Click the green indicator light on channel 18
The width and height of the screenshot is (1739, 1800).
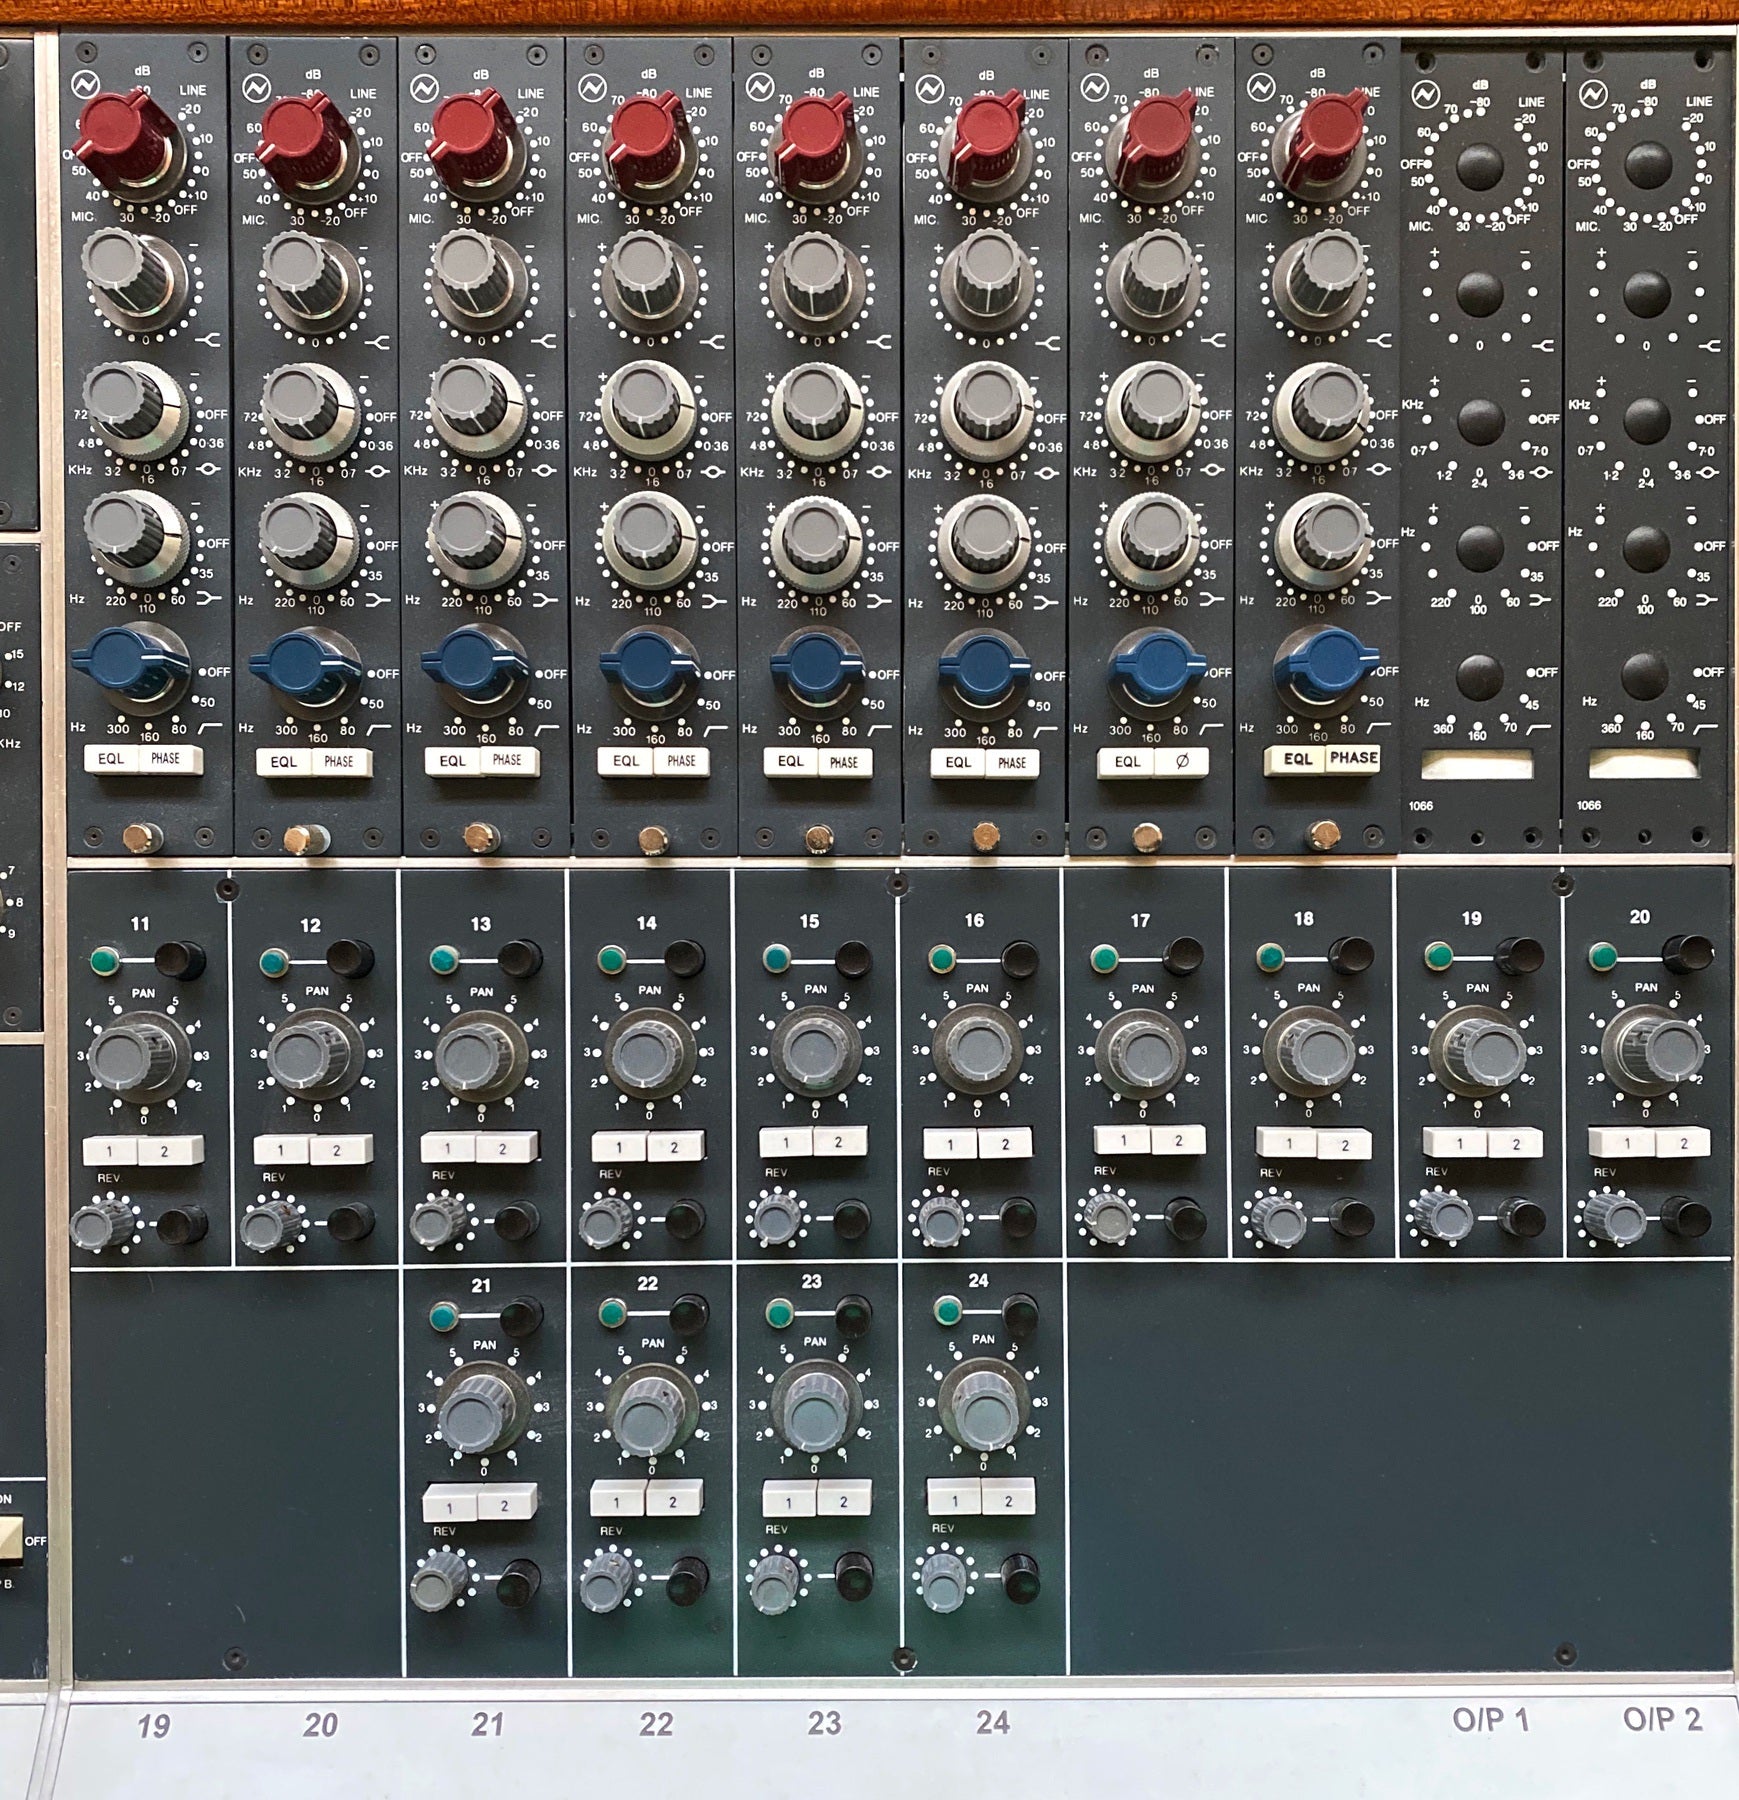click(x=1270, y=957)
